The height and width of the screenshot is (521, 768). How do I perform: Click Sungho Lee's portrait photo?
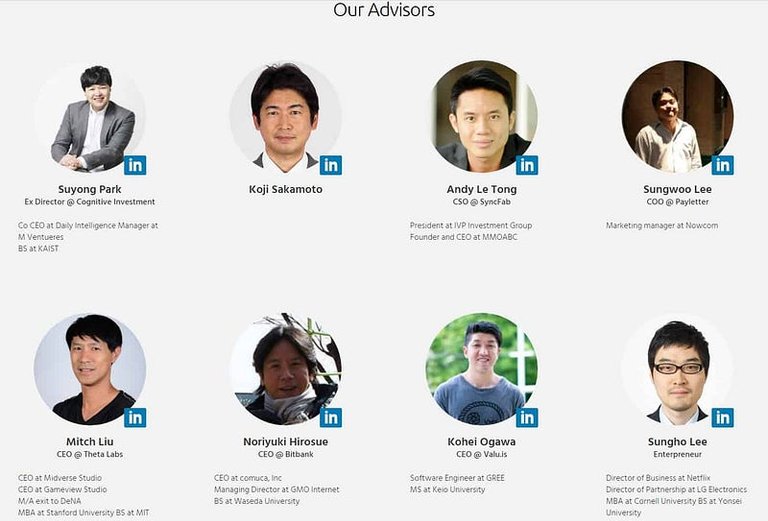pyautogui.click(x=677, y=369)
